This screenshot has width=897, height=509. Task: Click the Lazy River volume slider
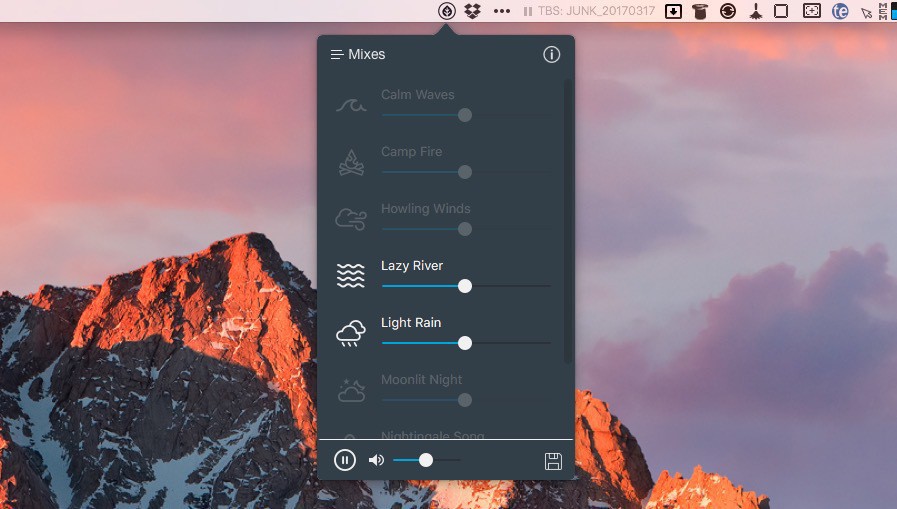[466, 286]
